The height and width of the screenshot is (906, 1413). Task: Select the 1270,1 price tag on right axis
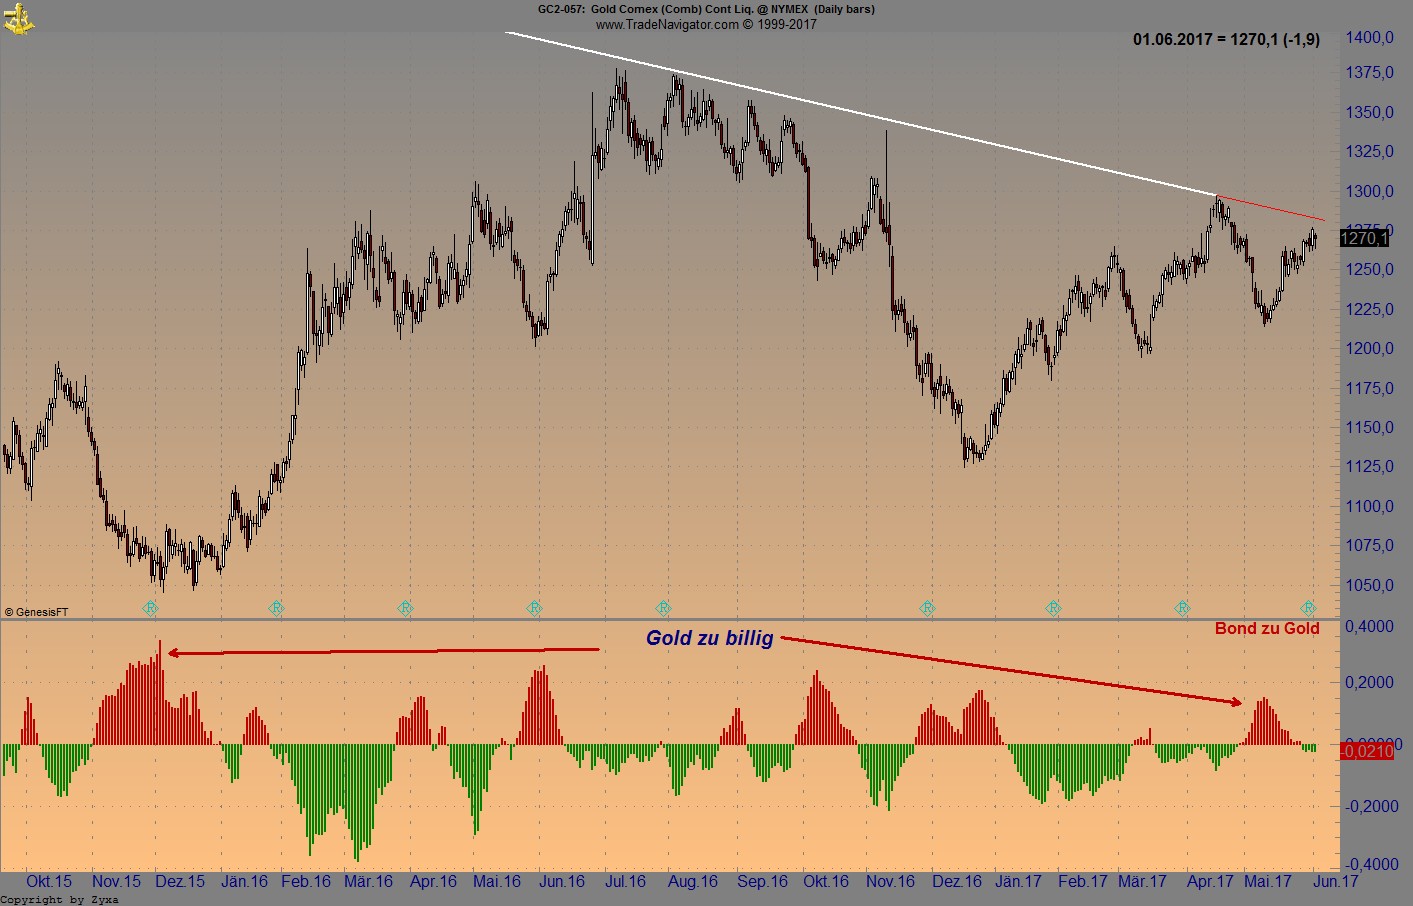[1366, 237]
